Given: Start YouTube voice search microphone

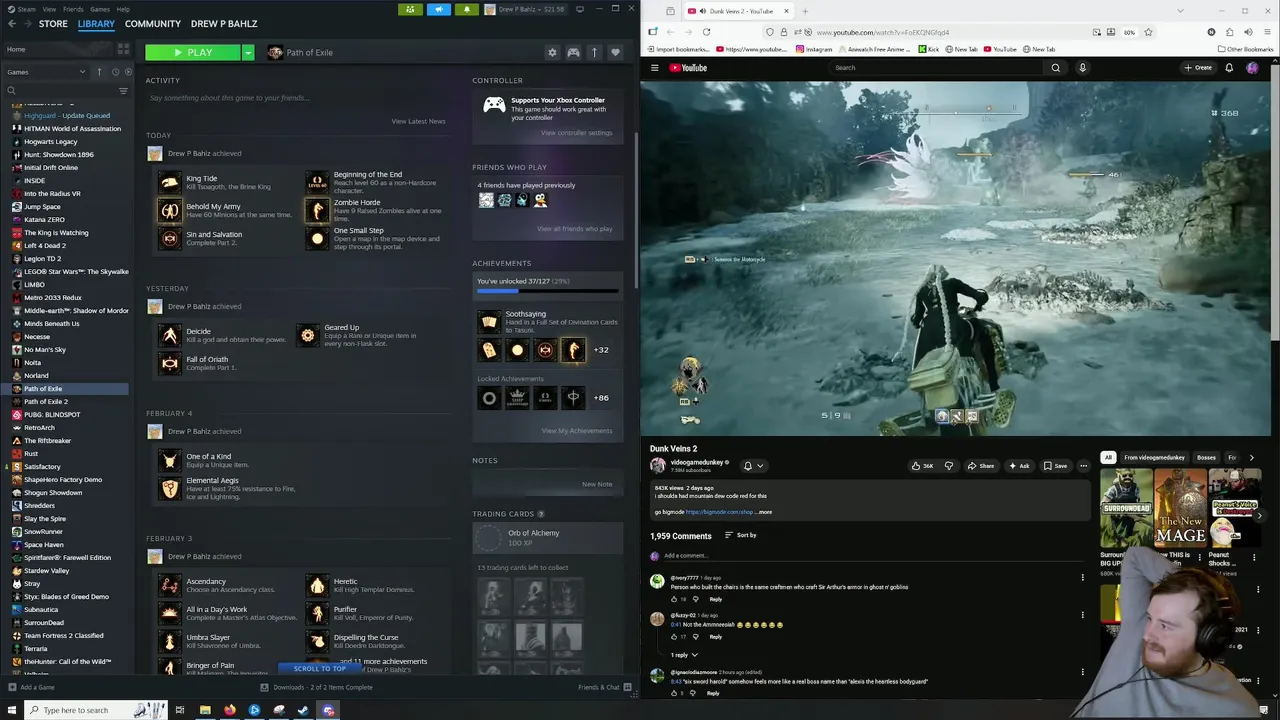Looking at the screenshot, I should point(1082,68).
